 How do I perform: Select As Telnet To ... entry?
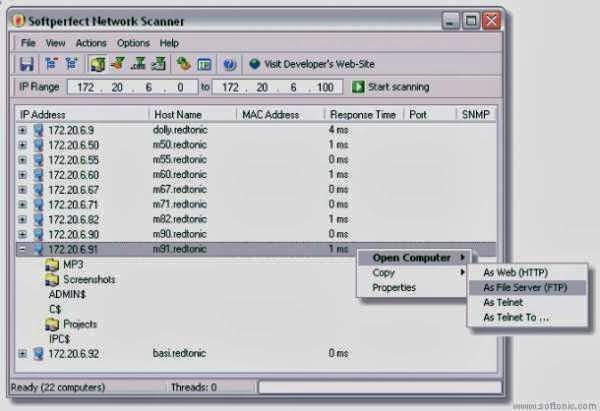coord(527,317)
